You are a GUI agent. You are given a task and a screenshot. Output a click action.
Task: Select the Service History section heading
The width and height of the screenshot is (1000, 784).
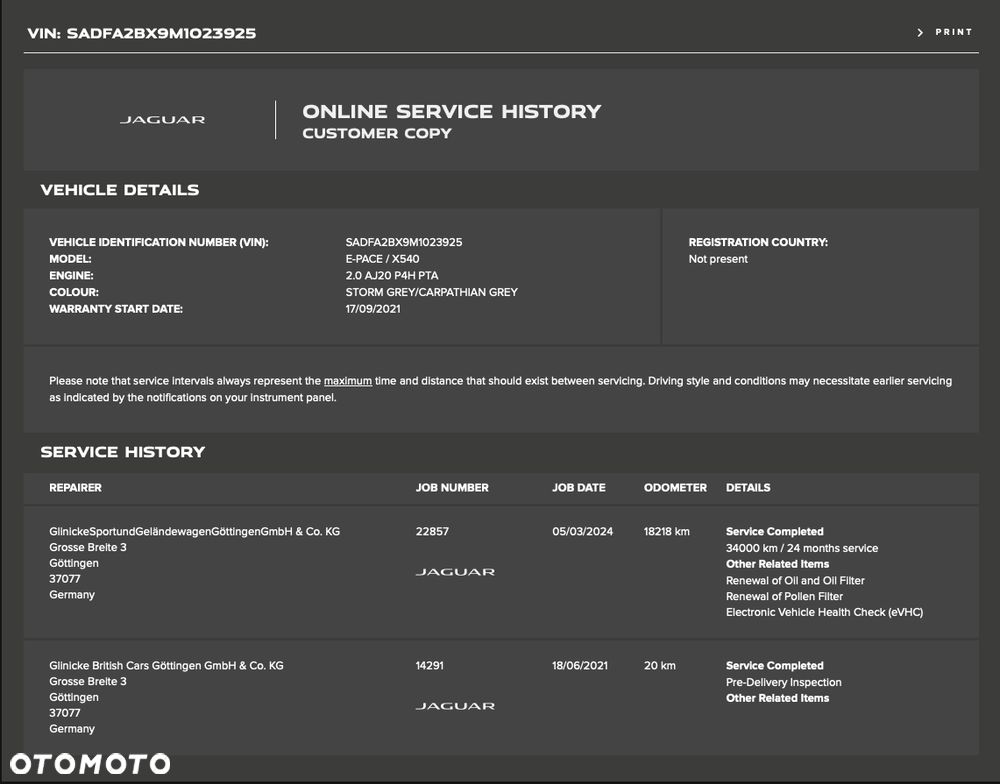pos(123,452)
